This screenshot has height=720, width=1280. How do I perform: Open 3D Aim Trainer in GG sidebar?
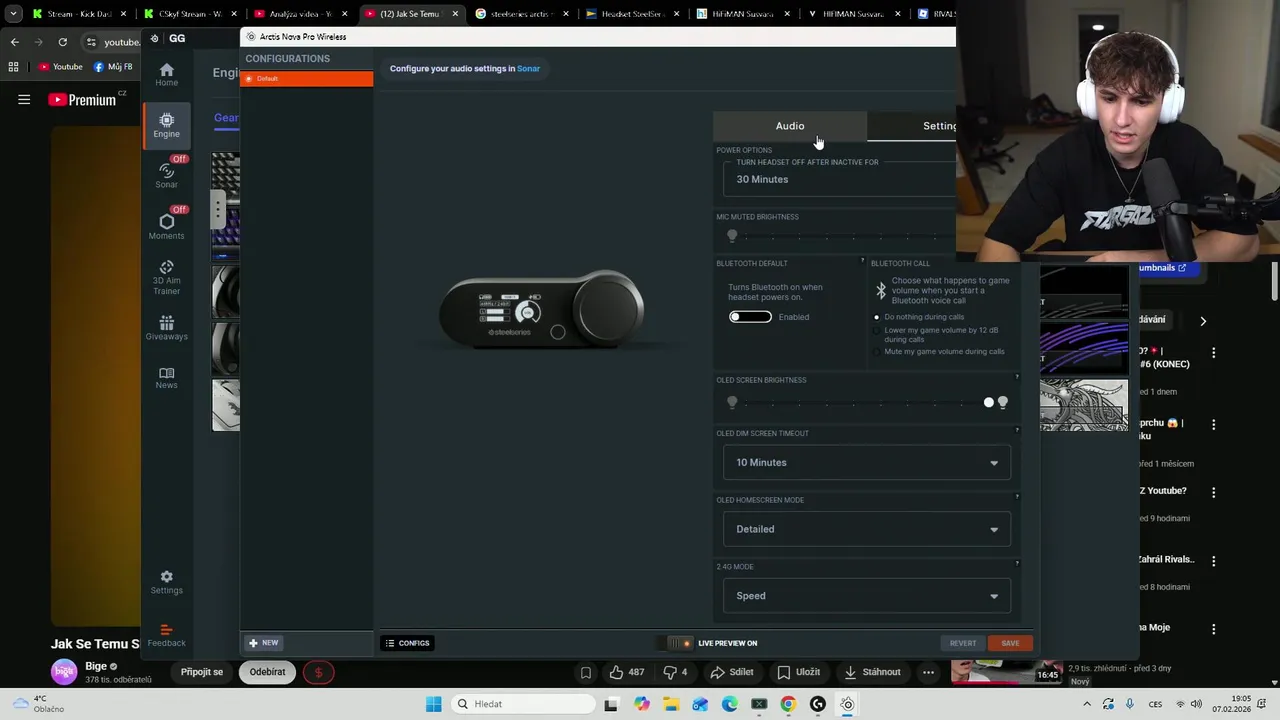click(166, 277)
